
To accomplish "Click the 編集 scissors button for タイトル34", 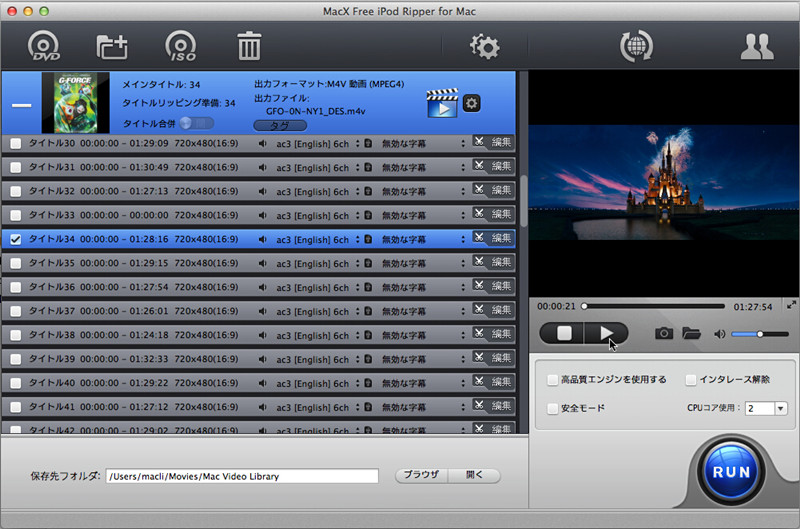I will click(493, 238).
